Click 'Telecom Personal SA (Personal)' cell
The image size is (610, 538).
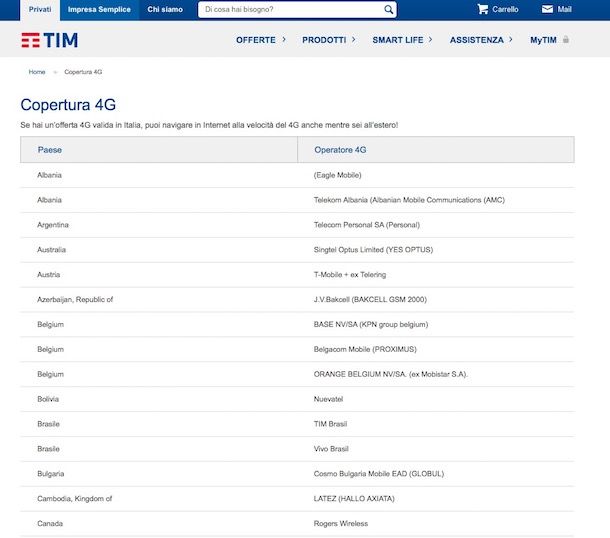(x=367, y=225)
